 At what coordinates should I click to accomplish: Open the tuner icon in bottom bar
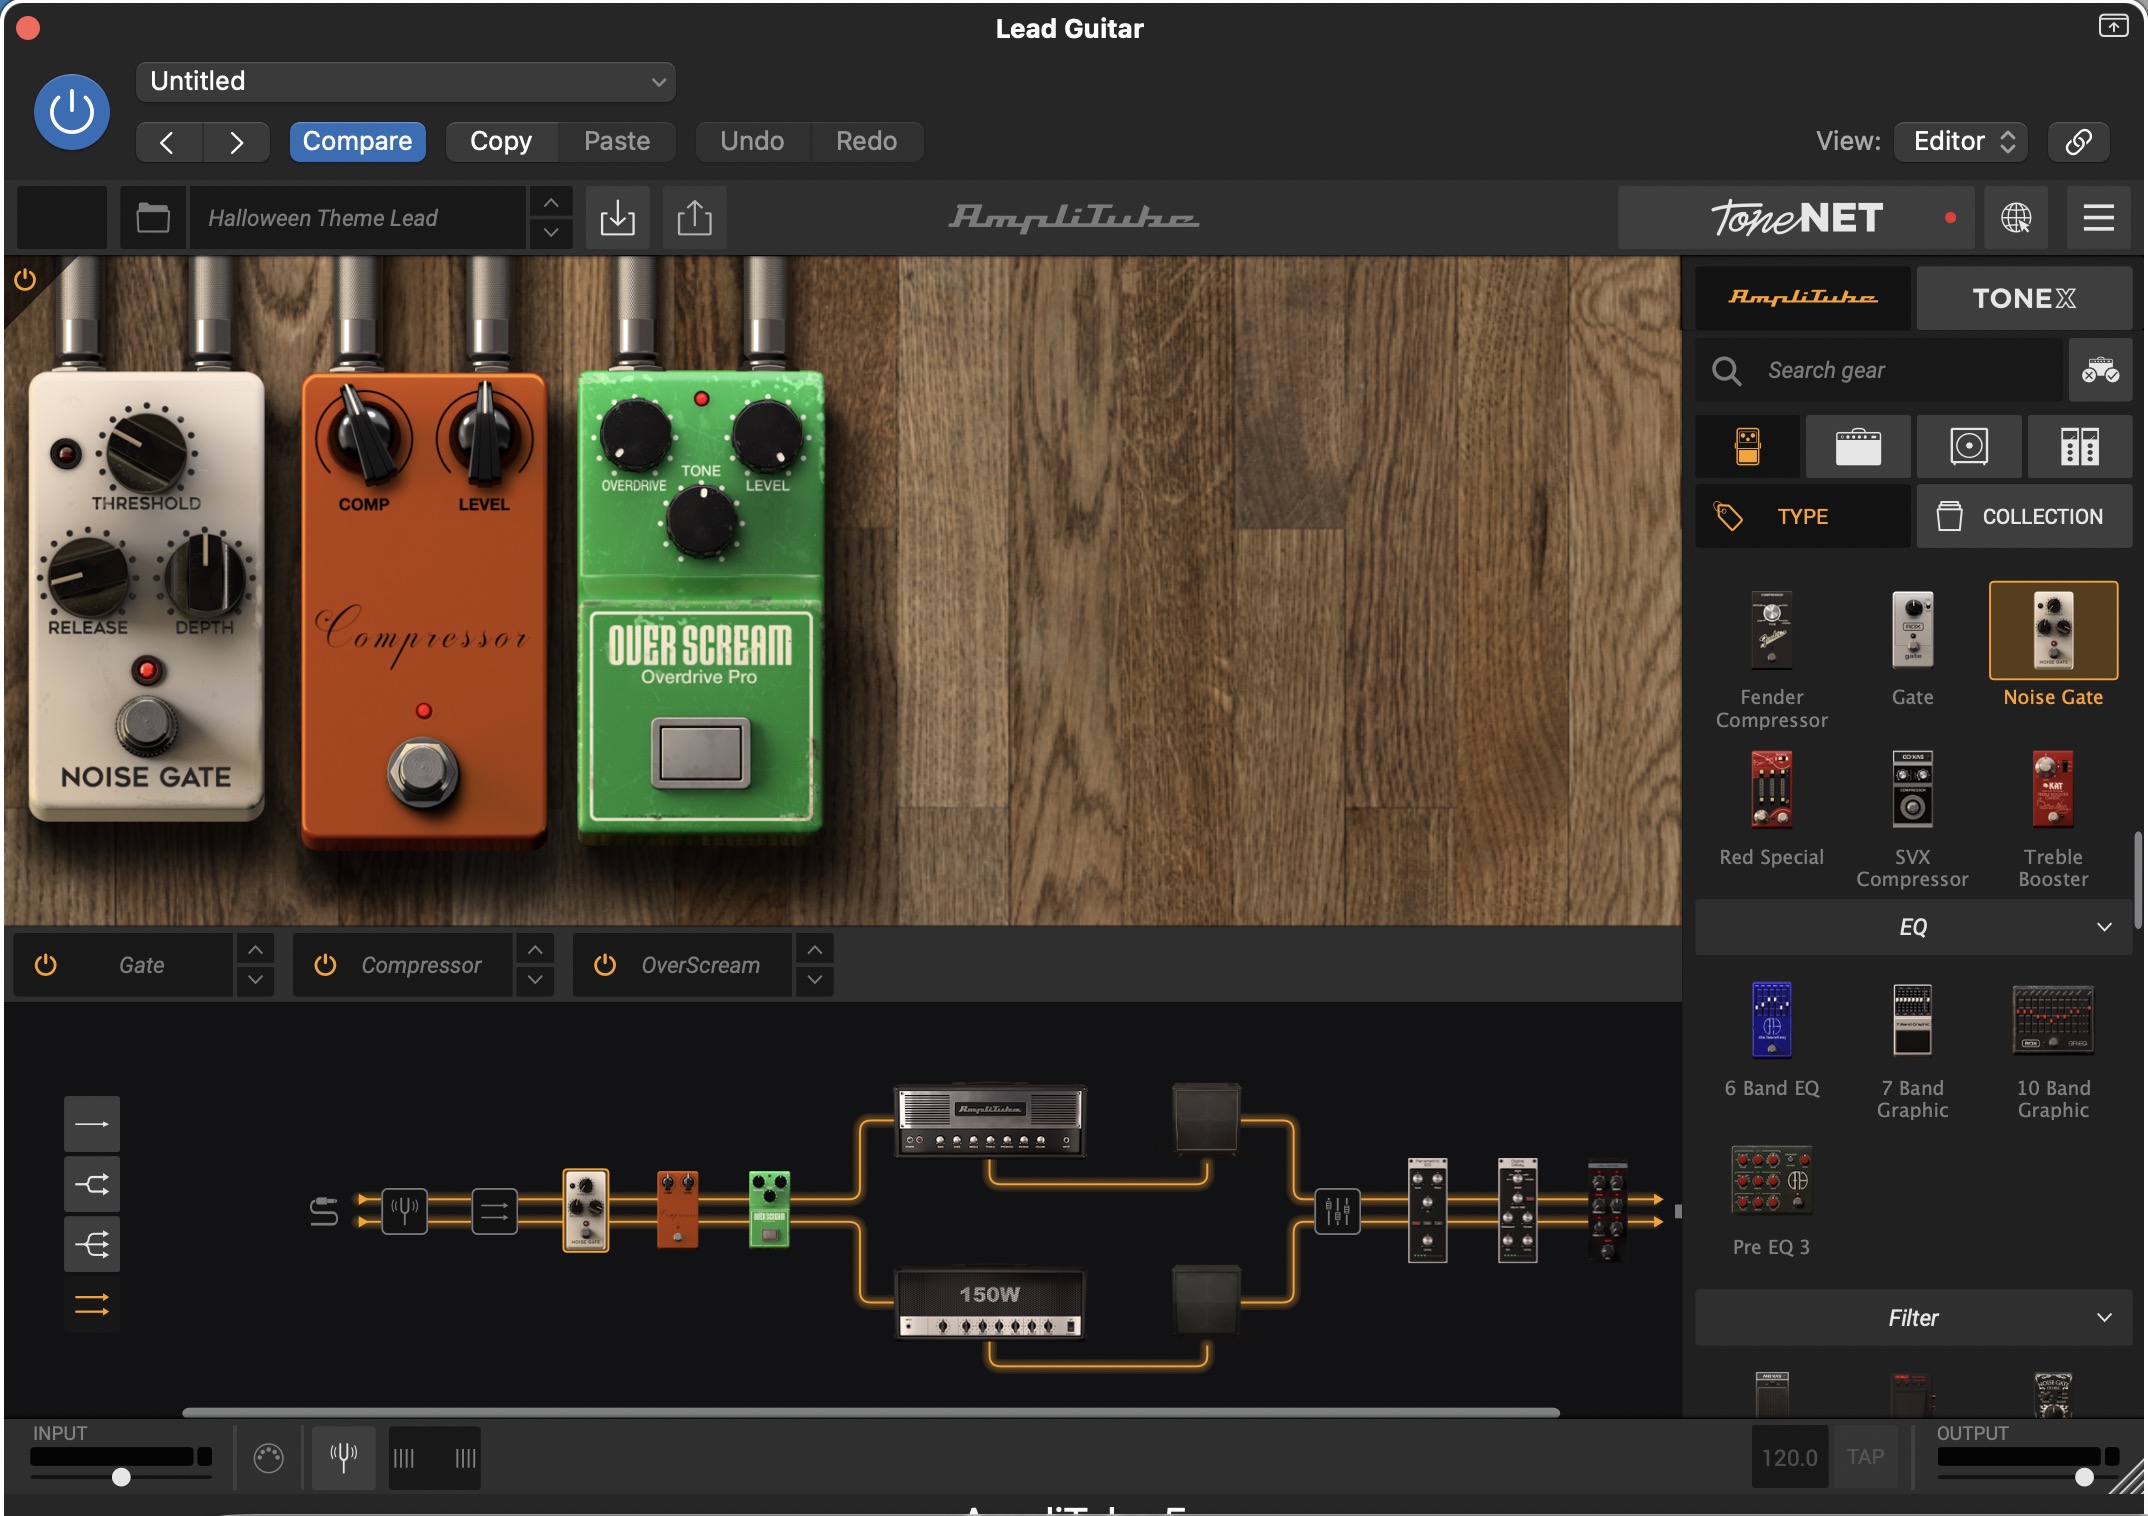343,1457
